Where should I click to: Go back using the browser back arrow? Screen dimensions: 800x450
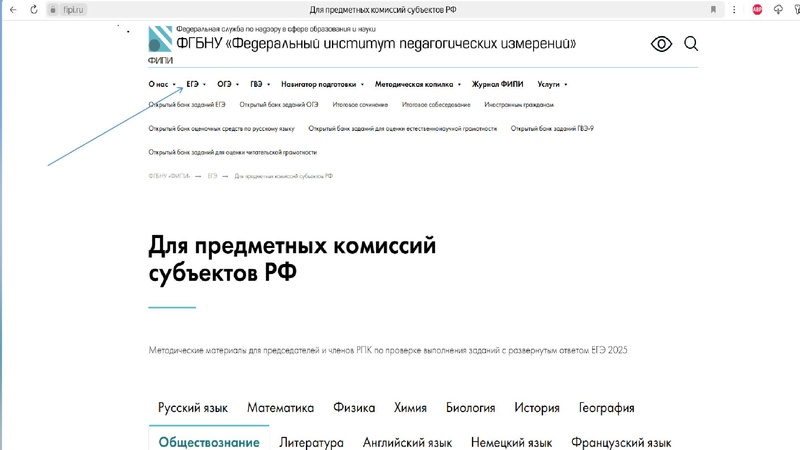pos(13,10)
